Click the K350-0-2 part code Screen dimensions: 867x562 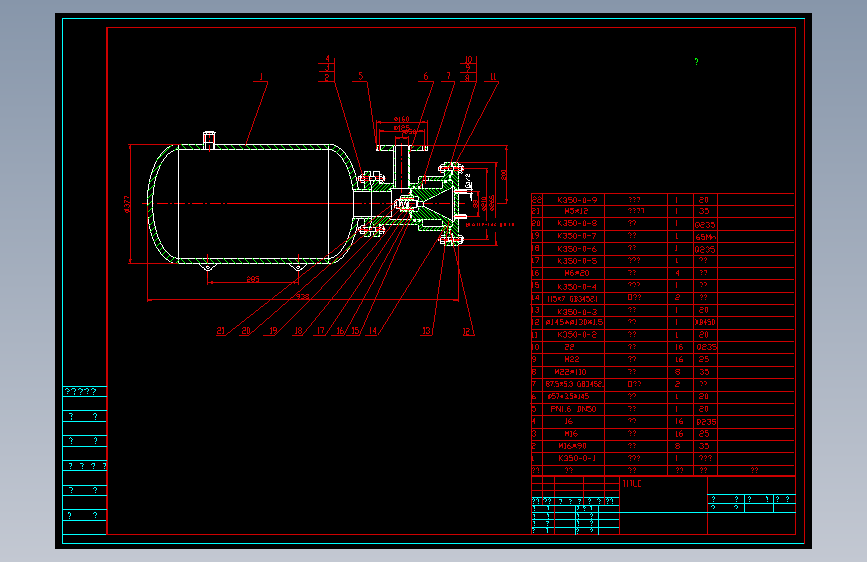577,335
